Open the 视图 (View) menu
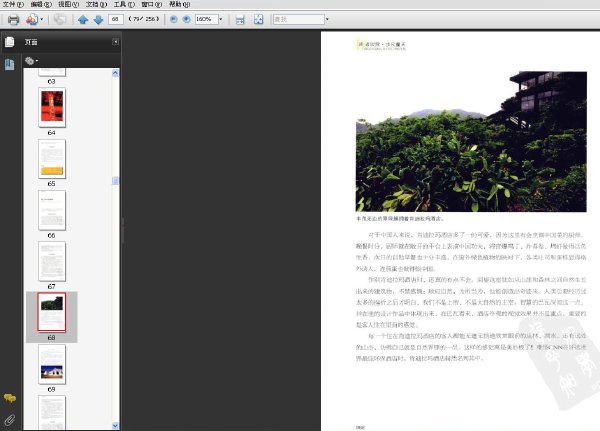Image resolution: width=600 pixels, height=431 pixels. 68,4
